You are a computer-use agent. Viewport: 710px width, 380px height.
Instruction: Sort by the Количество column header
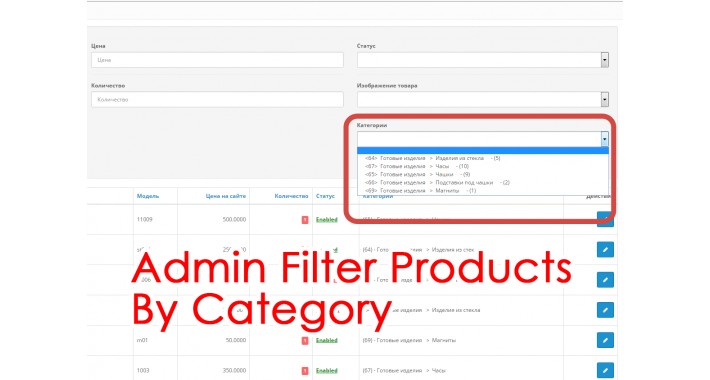pos(291,196)
